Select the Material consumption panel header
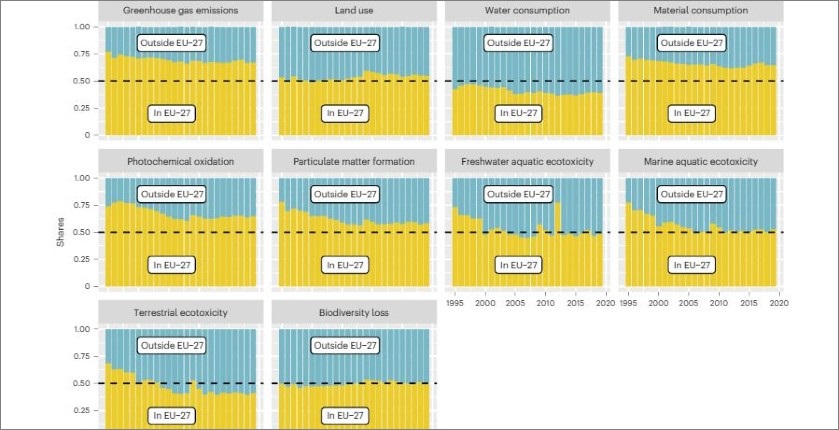 tap(702, 11)
